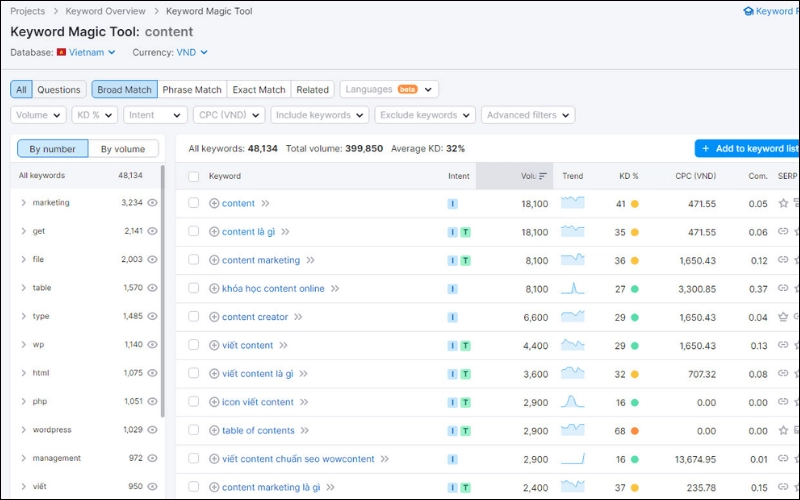Switch to the Questions tab
The image size is (800, 500).
click(59, 89)
